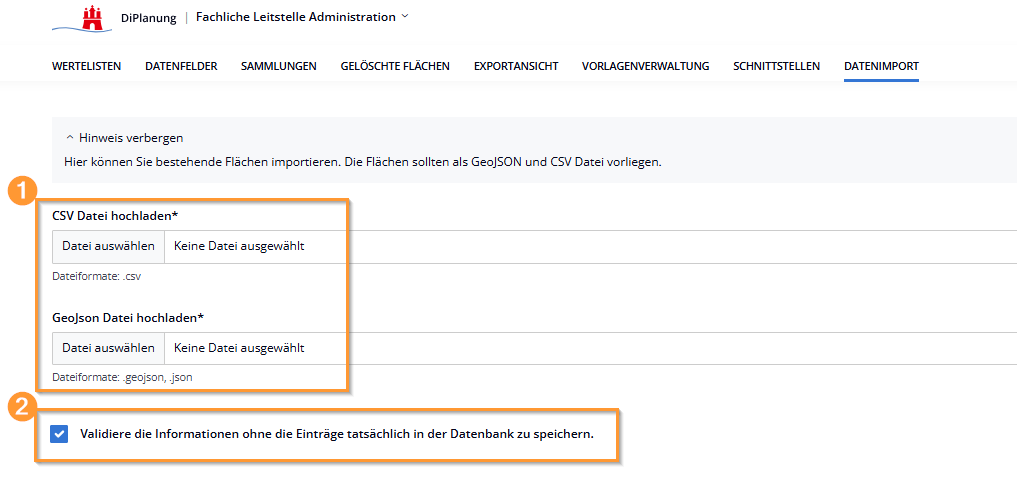
Task: Select the Datenimport tab
Action: [881, 66]
